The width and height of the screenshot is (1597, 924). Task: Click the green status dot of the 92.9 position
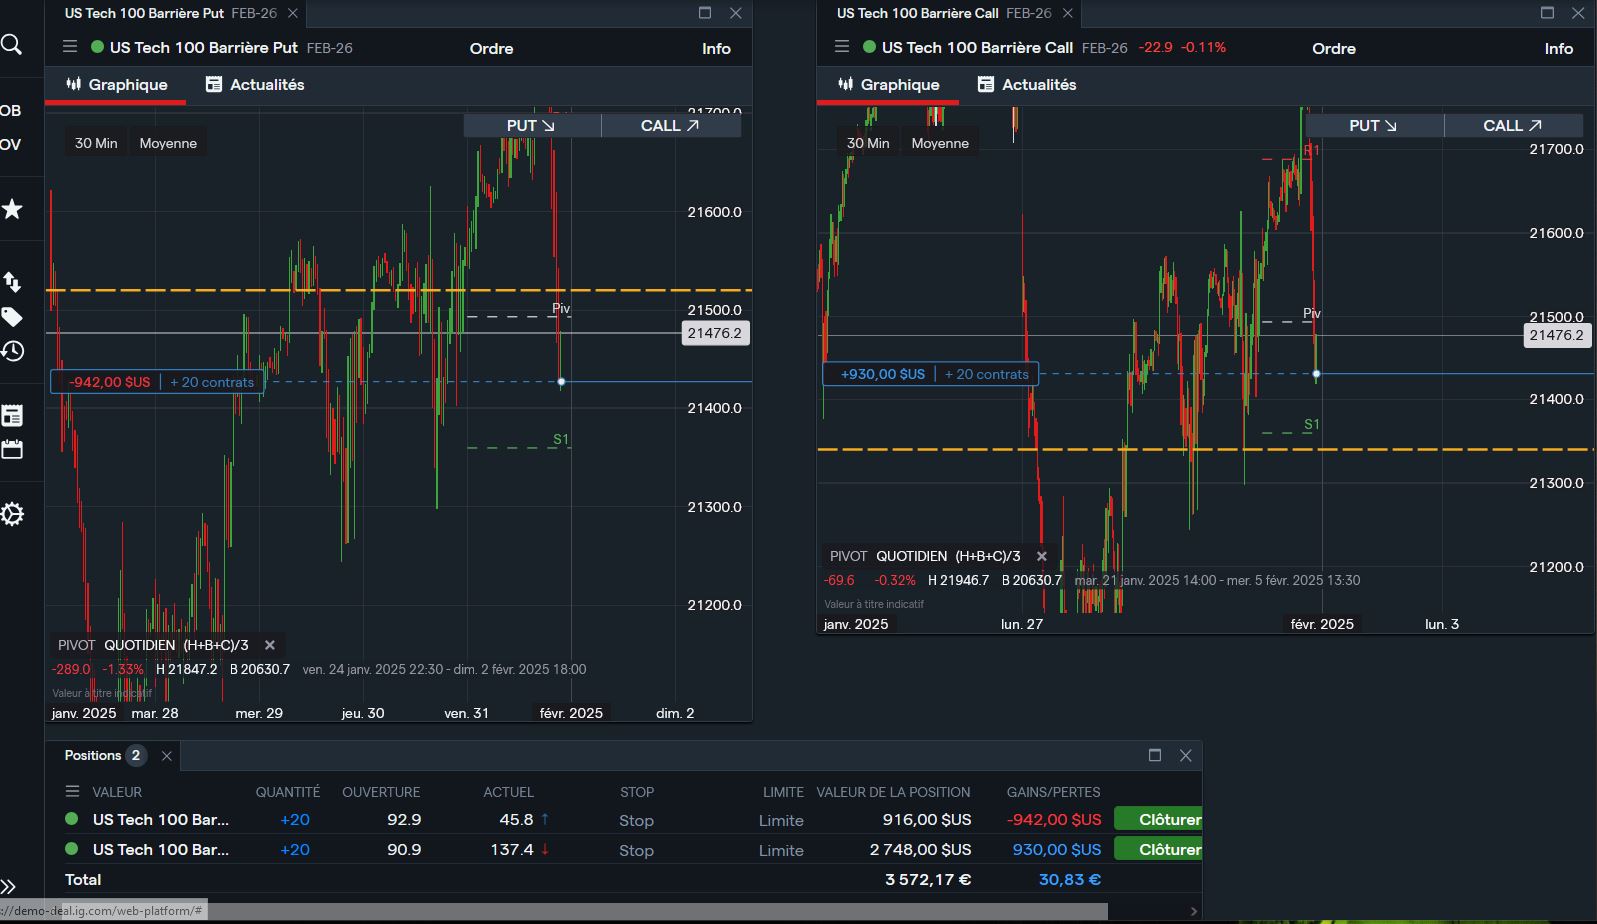tap(72, 819)
